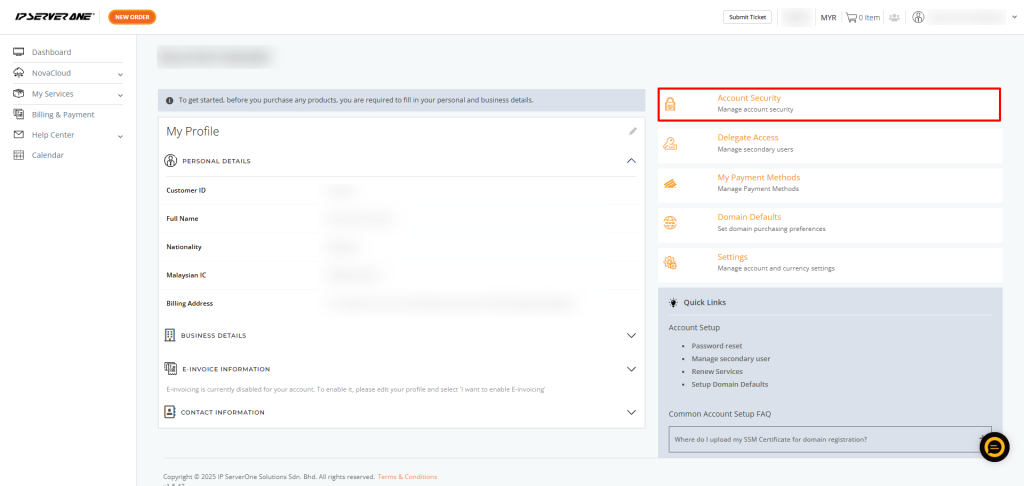Open the My Services menu item
Screen dimensions: 1024x486
tap(53, 94)
